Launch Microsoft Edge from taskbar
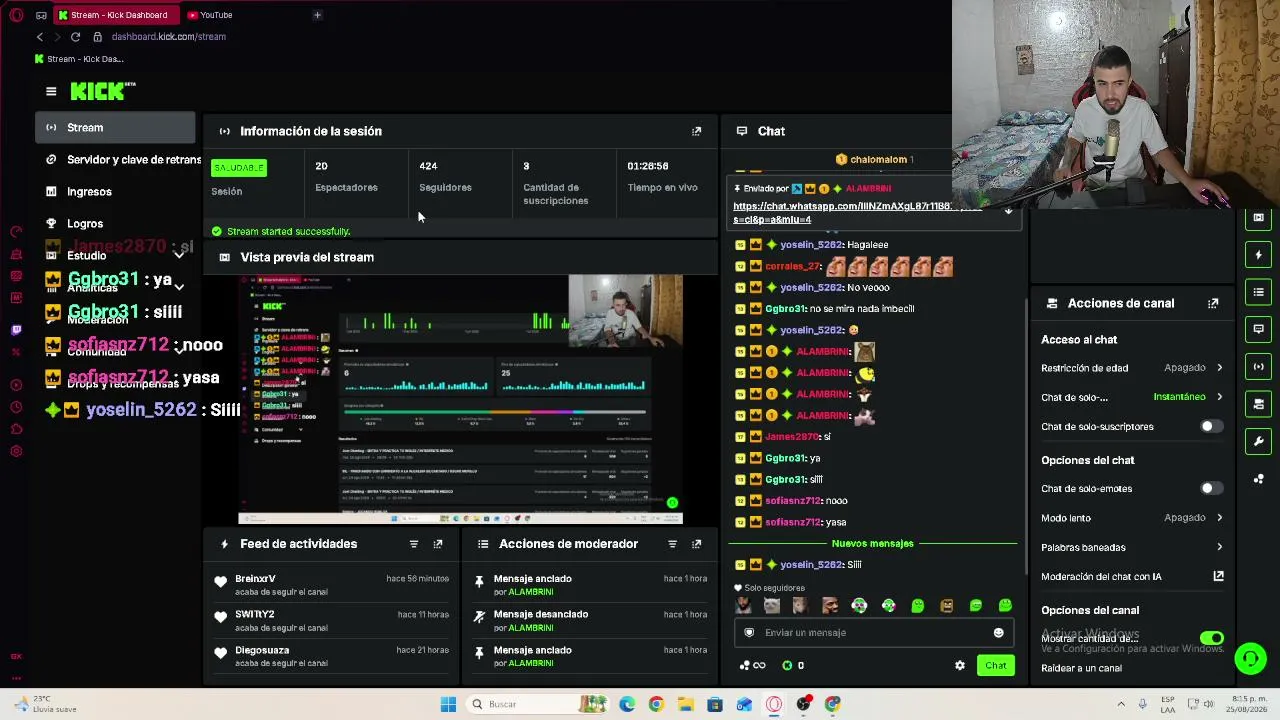The height and width of the screenshot is (720, 1280). 627,704
